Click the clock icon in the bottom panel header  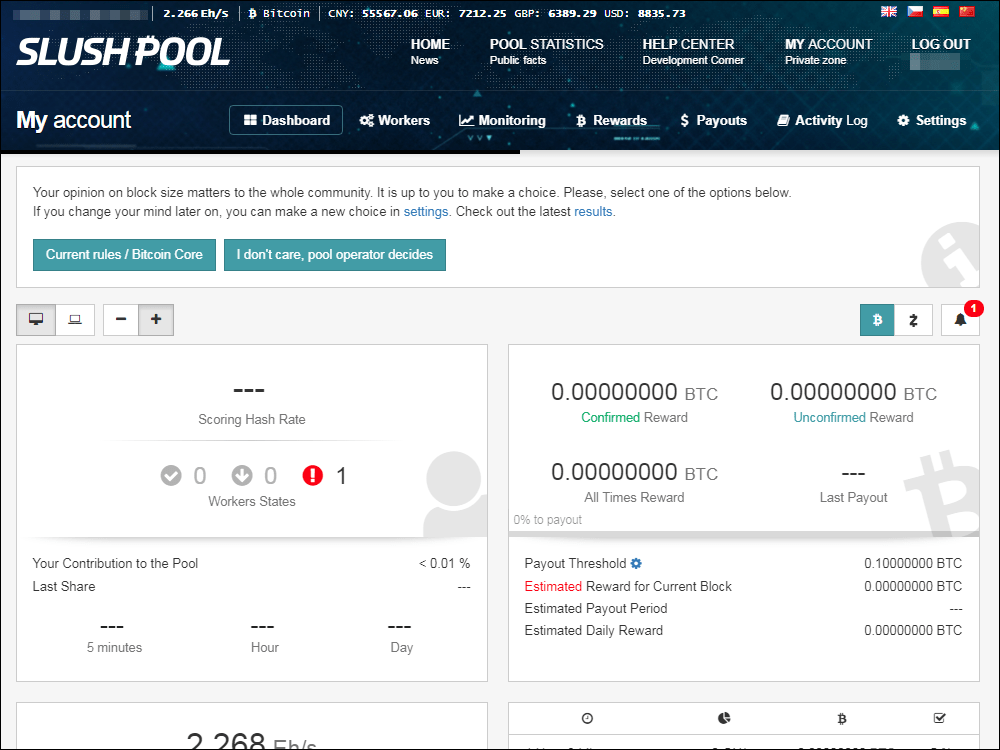pos(587,718)
